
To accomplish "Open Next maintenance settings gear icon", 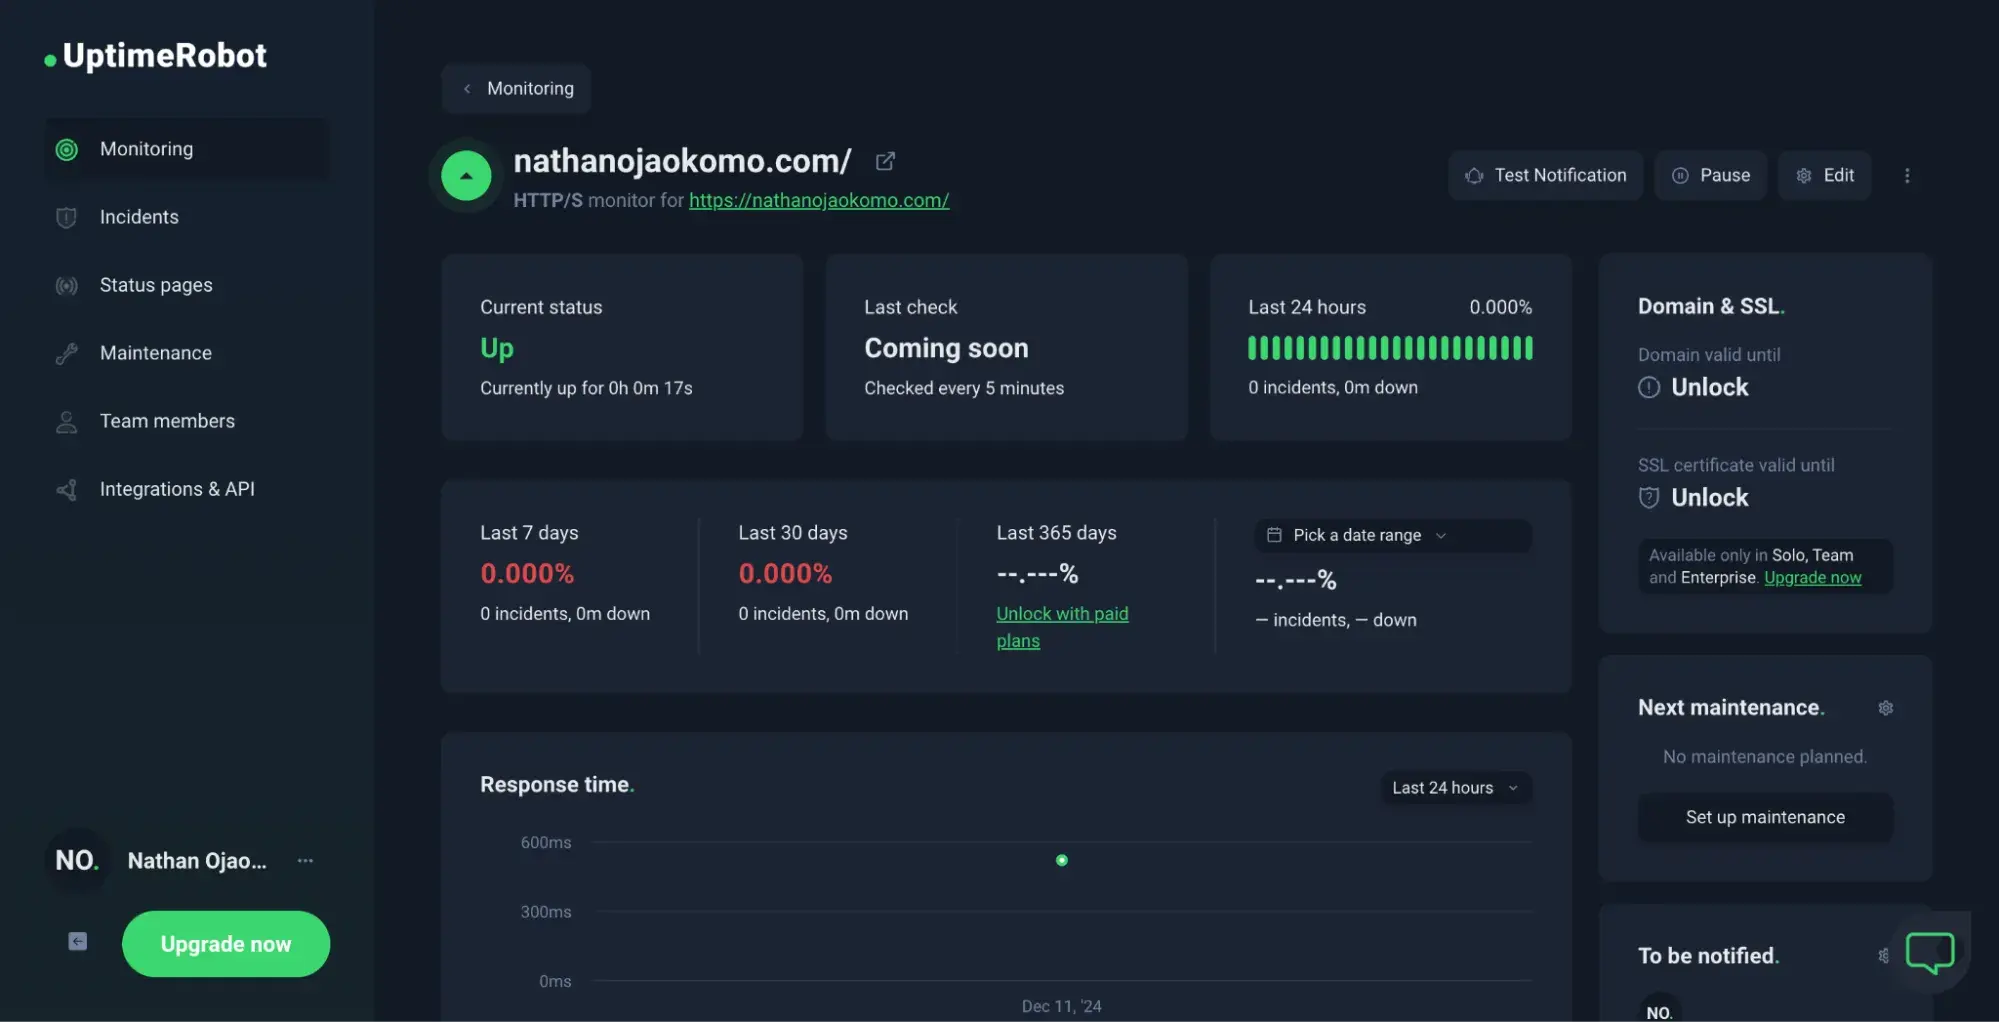I will click(x=1885, y=708).
